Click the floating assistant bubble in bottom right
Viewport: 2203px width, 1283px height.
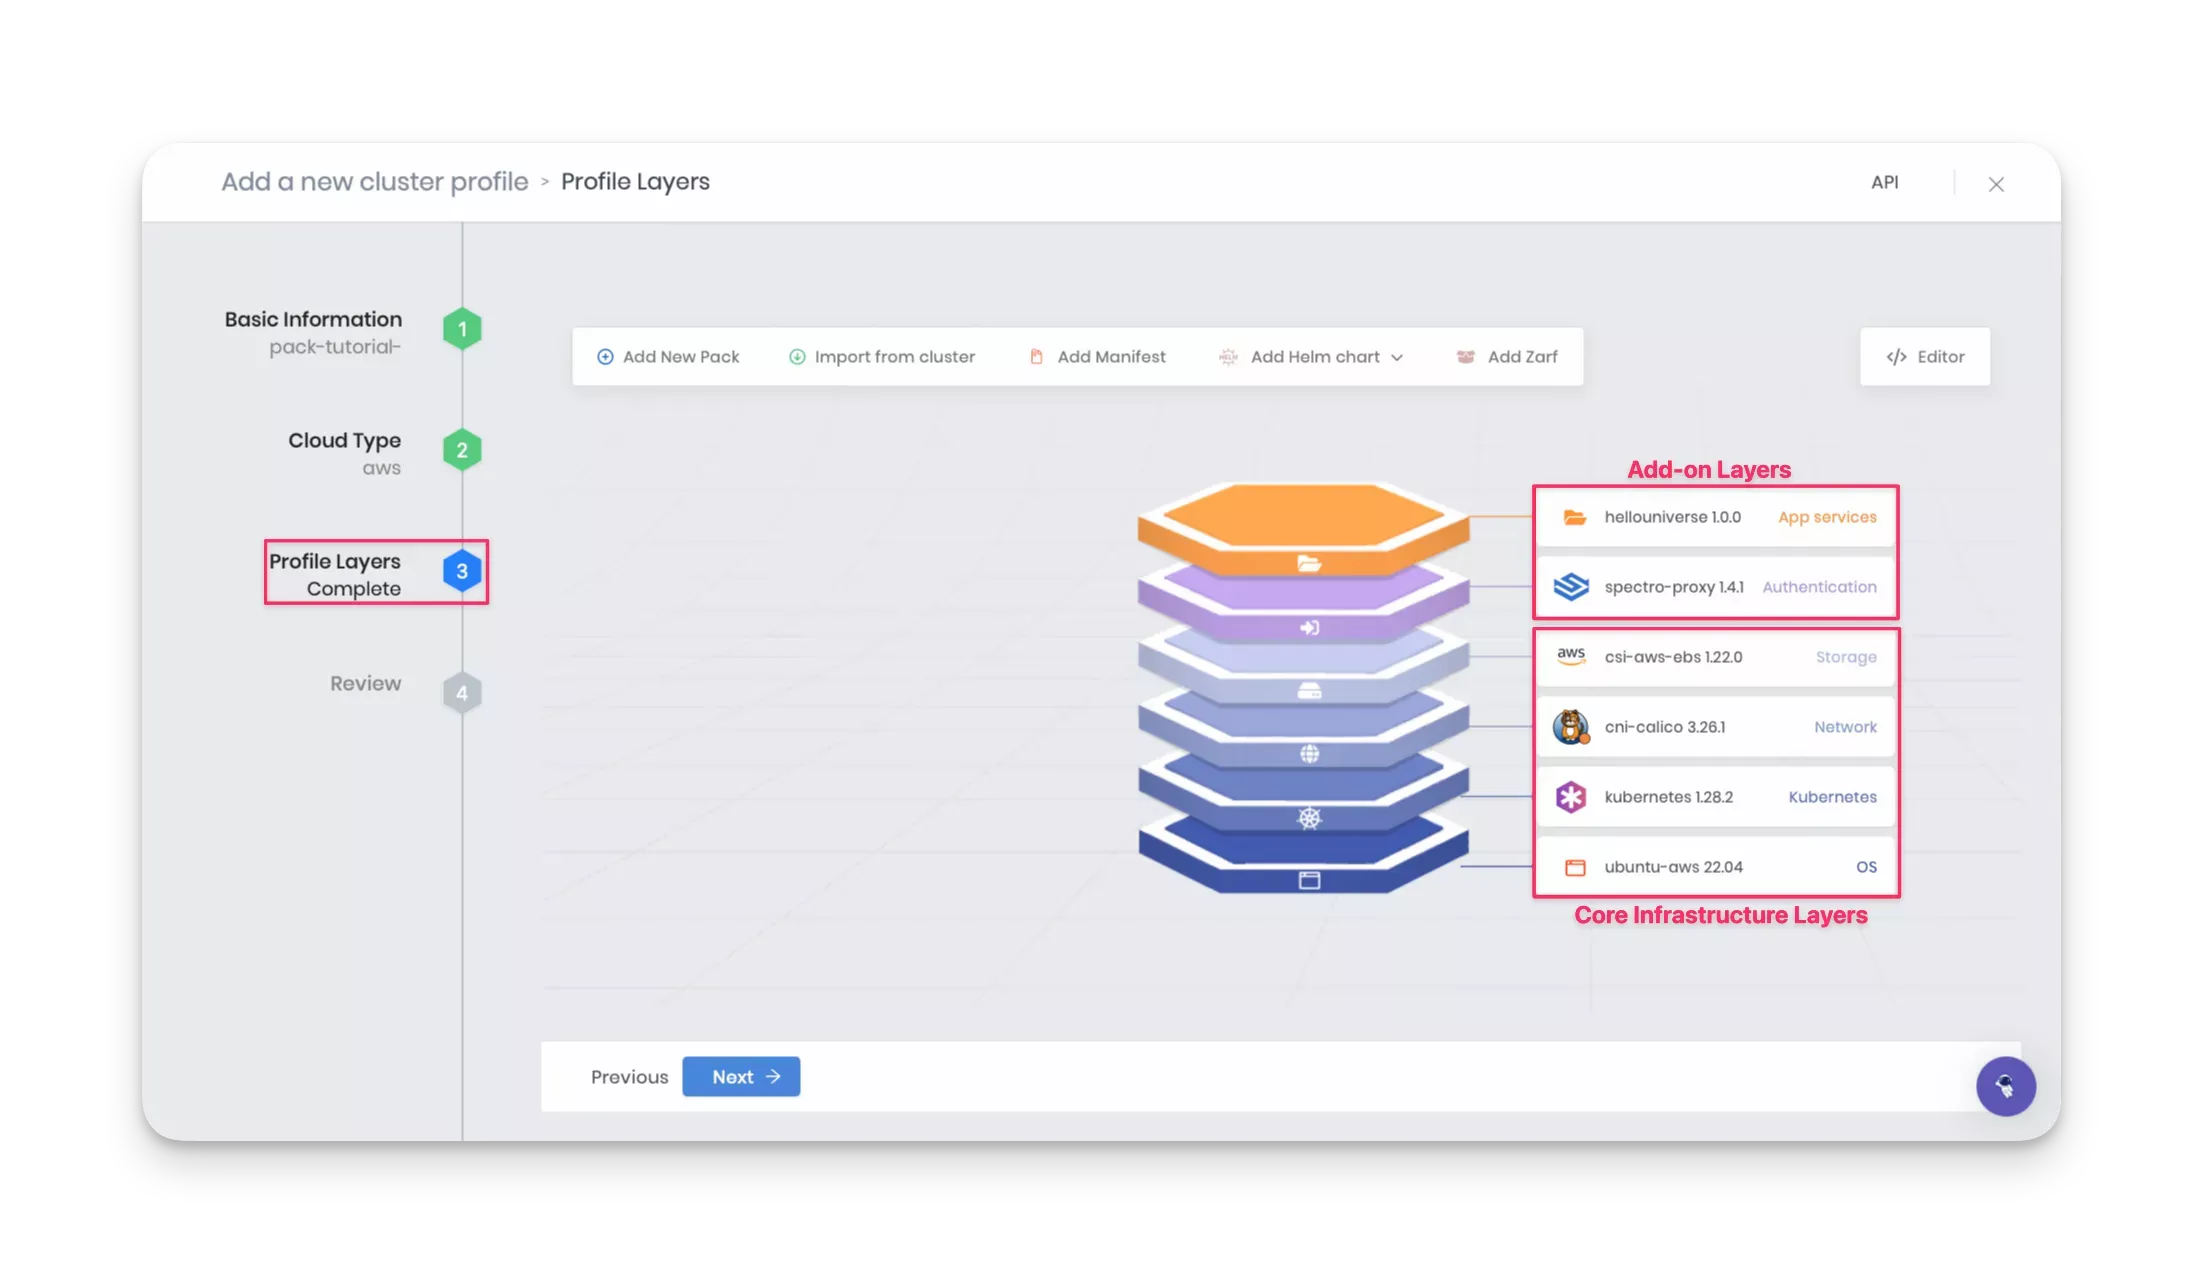click(2006, 1086)
